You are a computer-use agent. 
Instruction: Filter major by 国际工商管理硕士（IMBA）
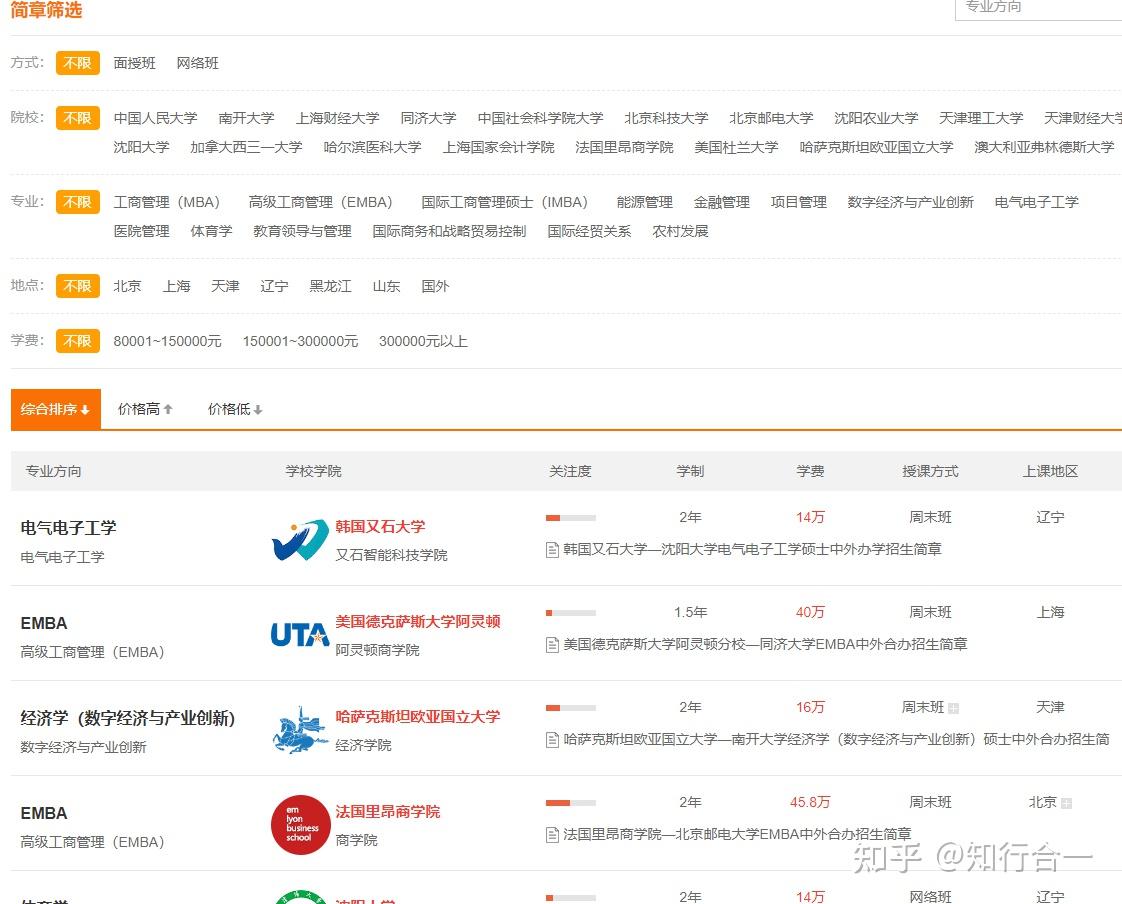tap(508, 203)
